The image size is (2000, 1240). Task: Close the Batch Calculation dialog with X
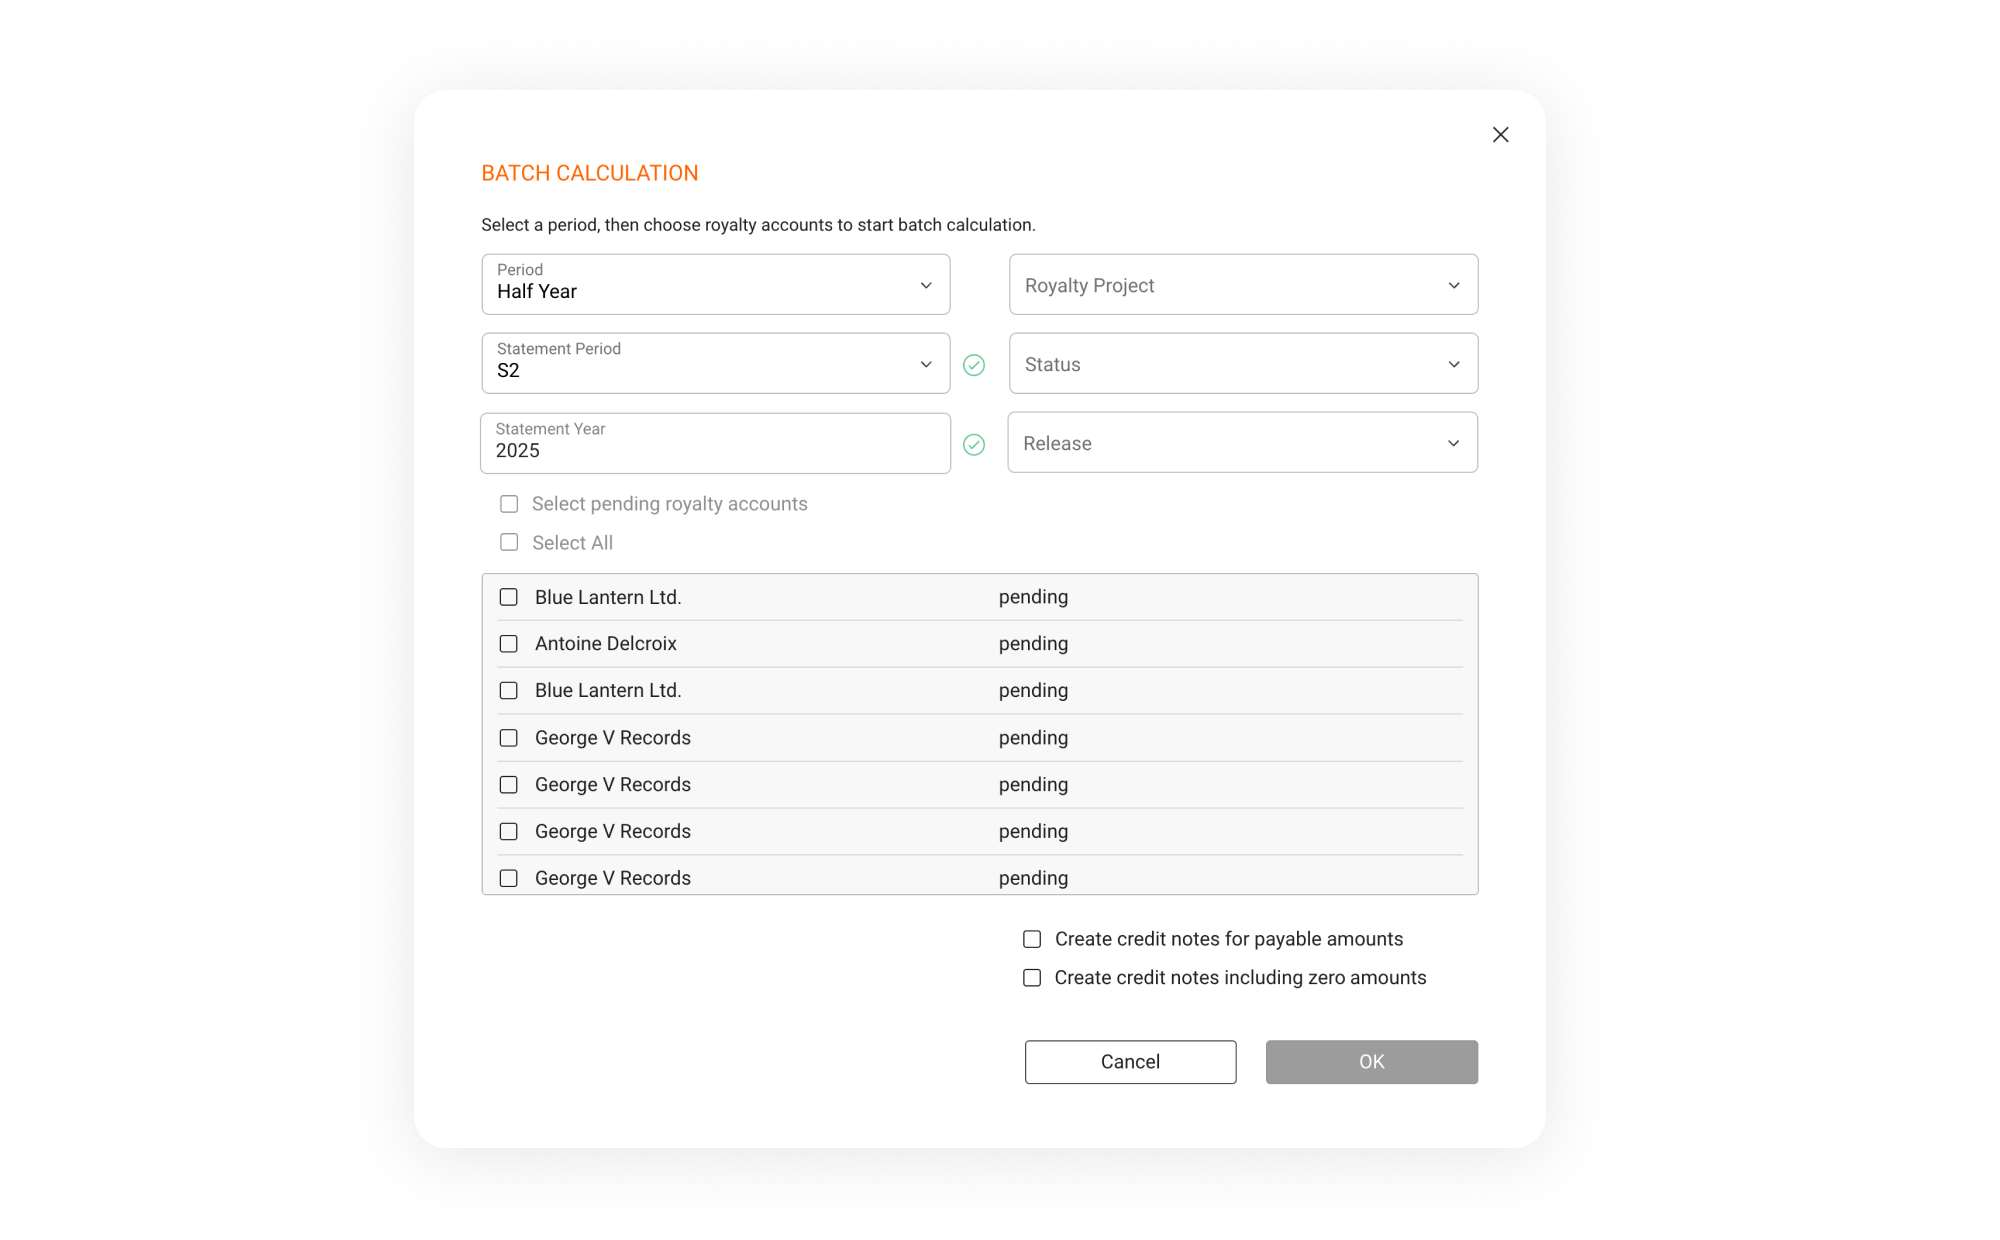pyautogui.click(x=1500, y=135)
